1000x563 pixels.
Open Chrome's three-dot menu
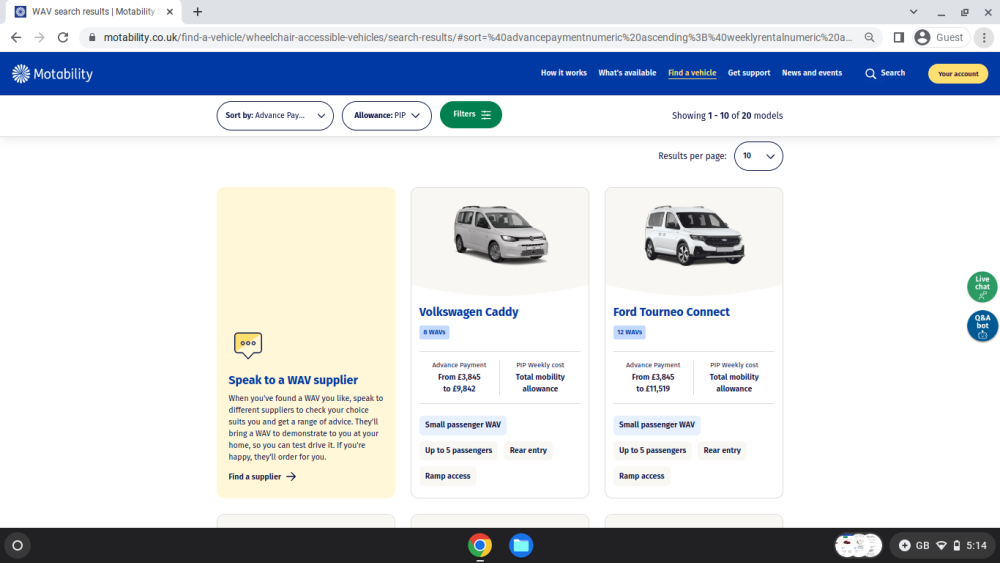coord(984,38)
